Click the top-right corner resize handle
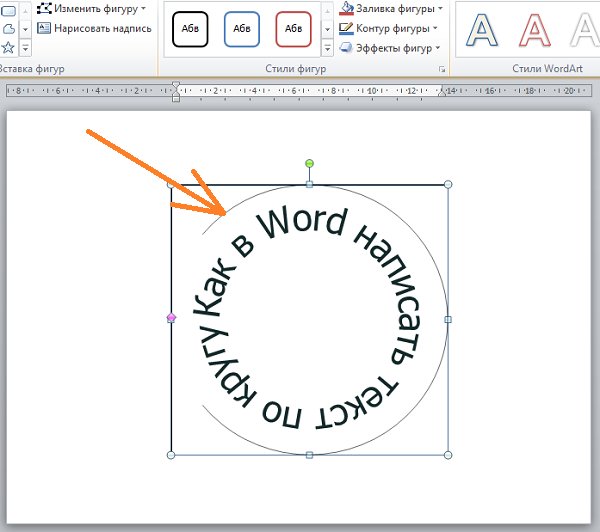This screenshot has width=600, height=532. click(448, 185)
